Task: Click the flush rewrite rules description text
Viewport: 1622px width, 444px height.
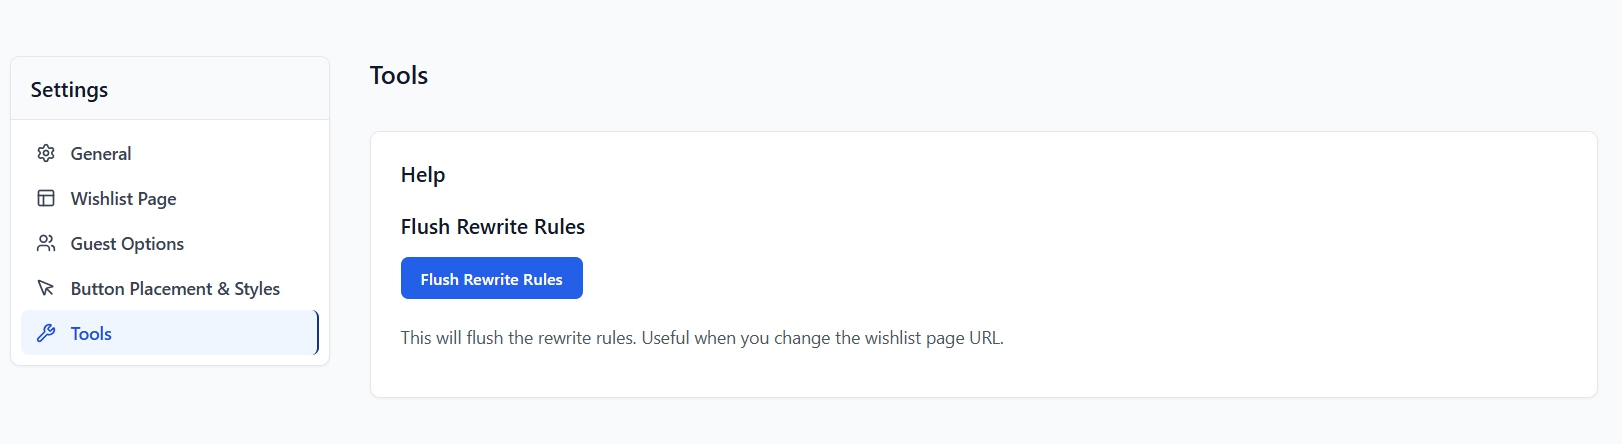Action: pos(600,338)
